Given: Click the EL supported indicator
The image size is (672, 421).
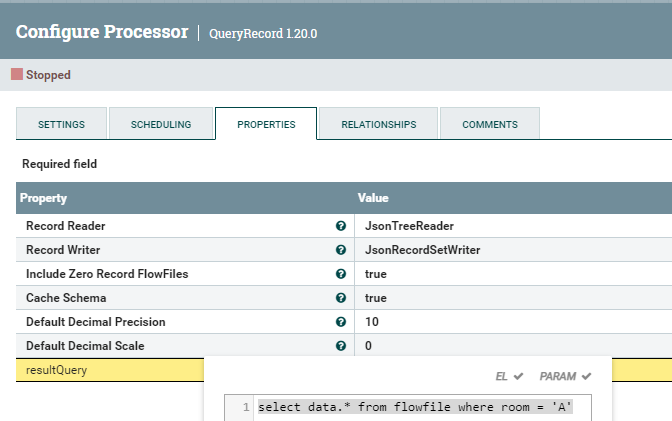Looking at the screenshot, I should pos(509,376).
